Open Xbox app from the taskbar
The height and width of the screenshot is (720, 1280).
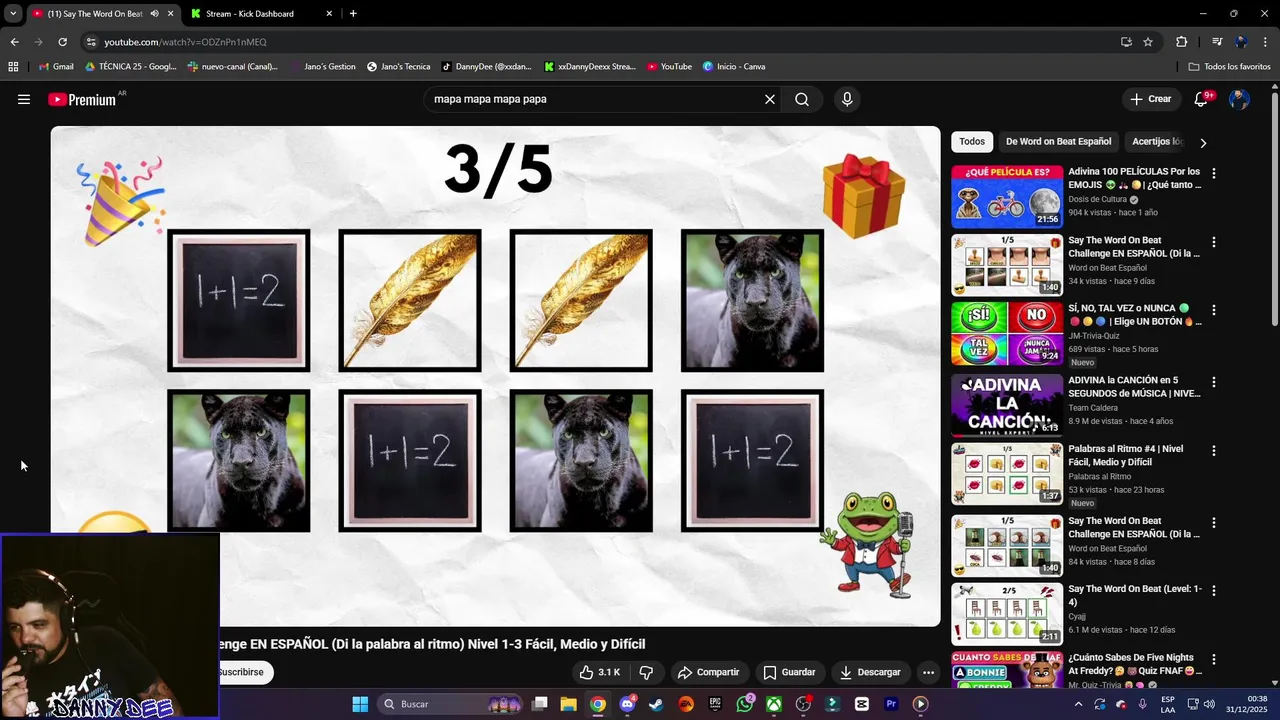(774, 704)
